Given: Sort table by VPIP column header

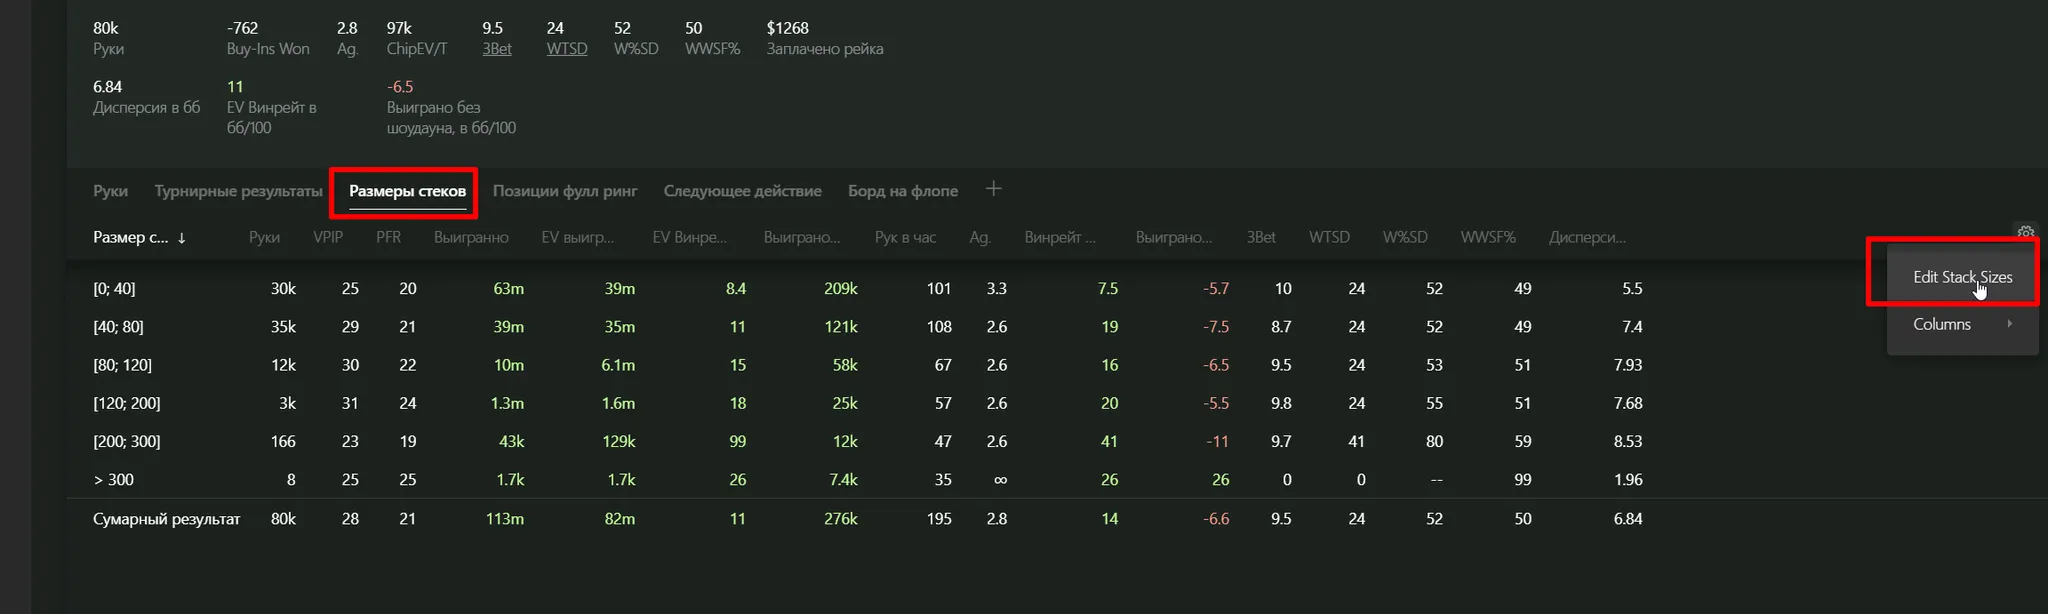Looking at the screenshot, I should [328, 238].
